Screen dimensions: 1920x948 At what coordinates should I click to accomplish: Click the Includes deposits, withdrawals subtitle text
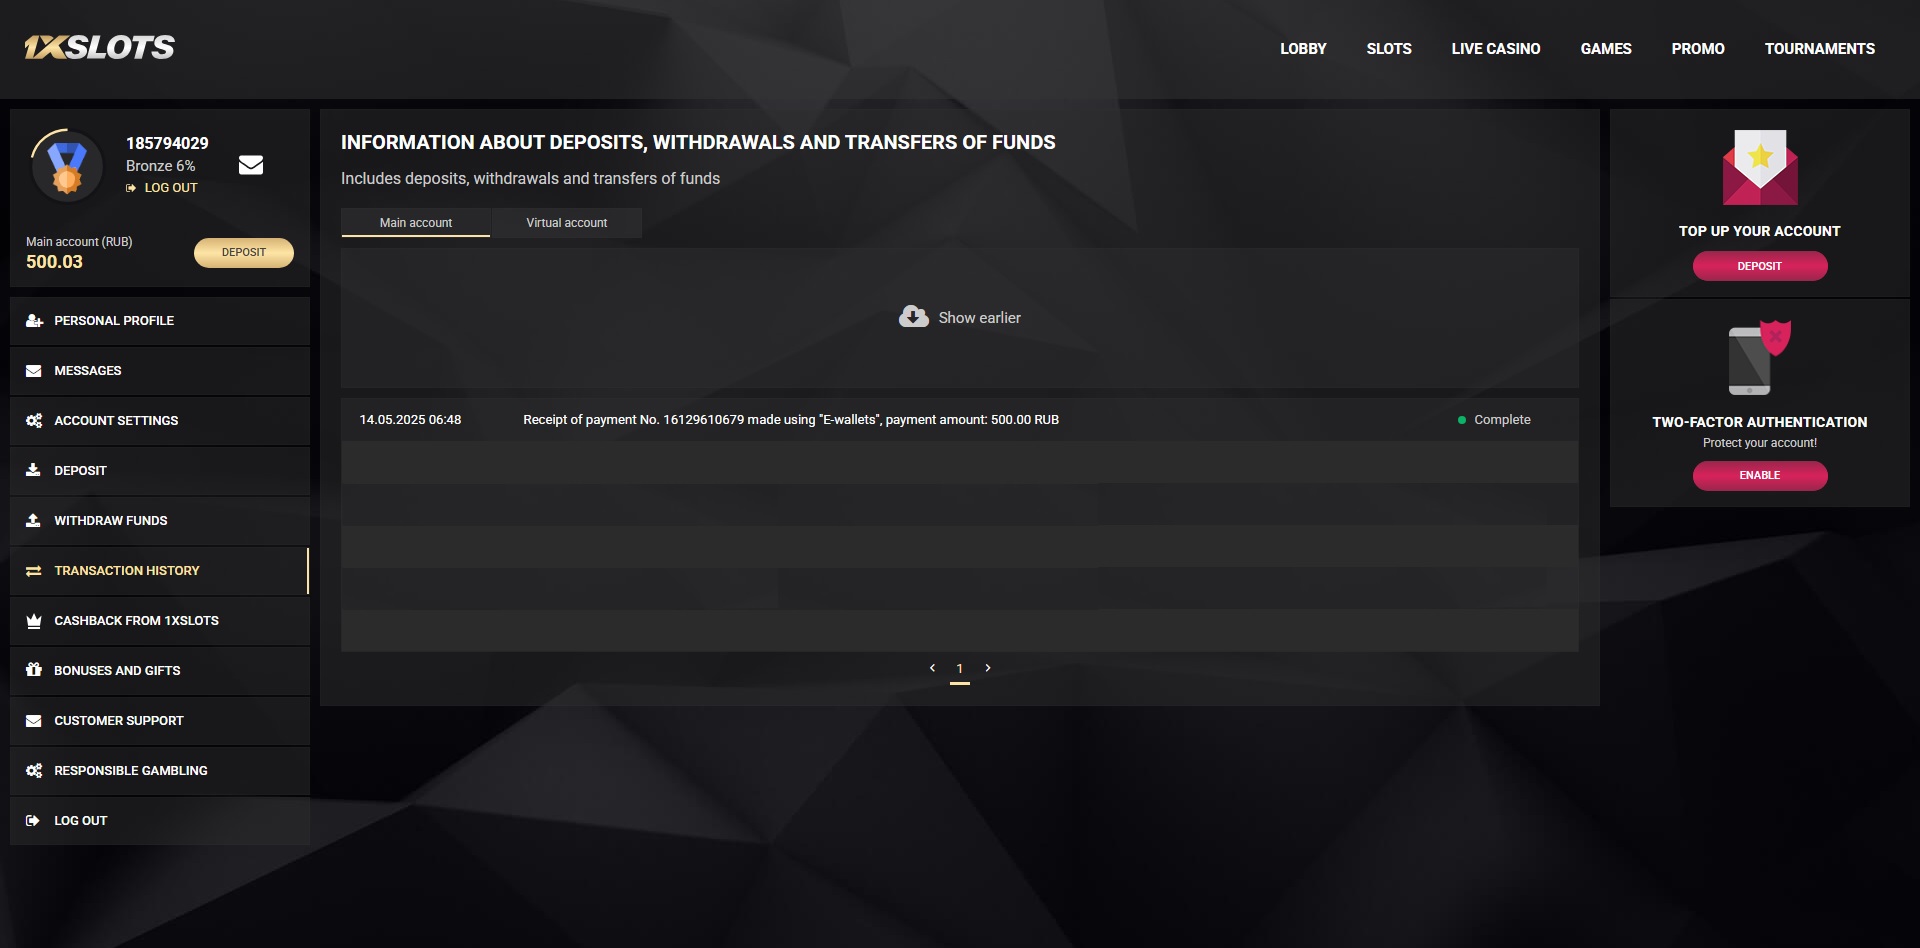(530, 179)
